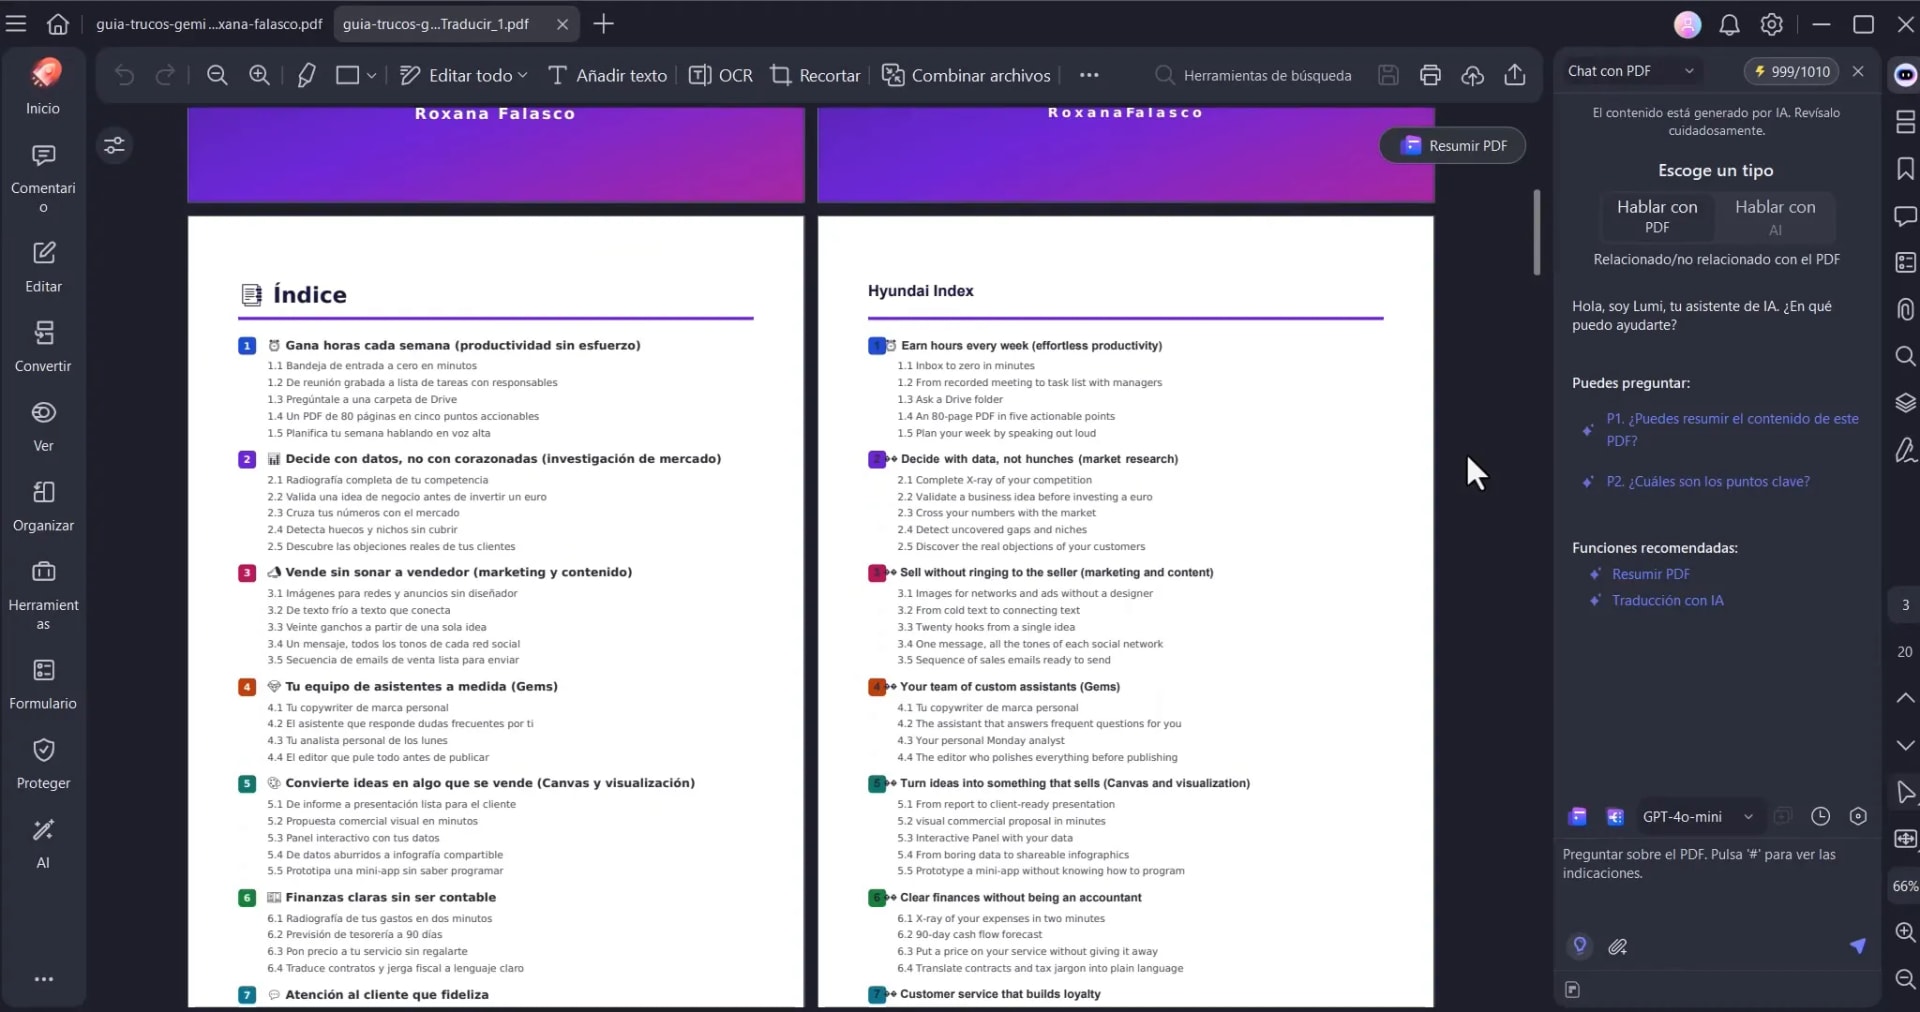Open Combinar archivos tool

tap(966, 75)
